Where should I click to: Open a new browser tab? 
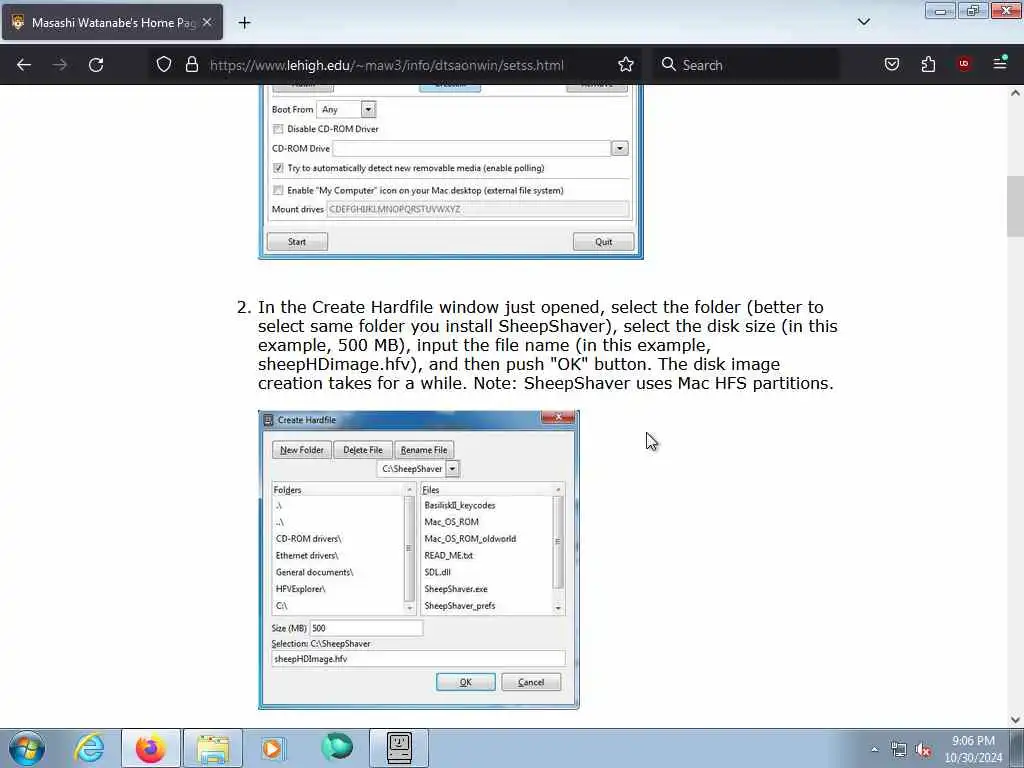244,23
